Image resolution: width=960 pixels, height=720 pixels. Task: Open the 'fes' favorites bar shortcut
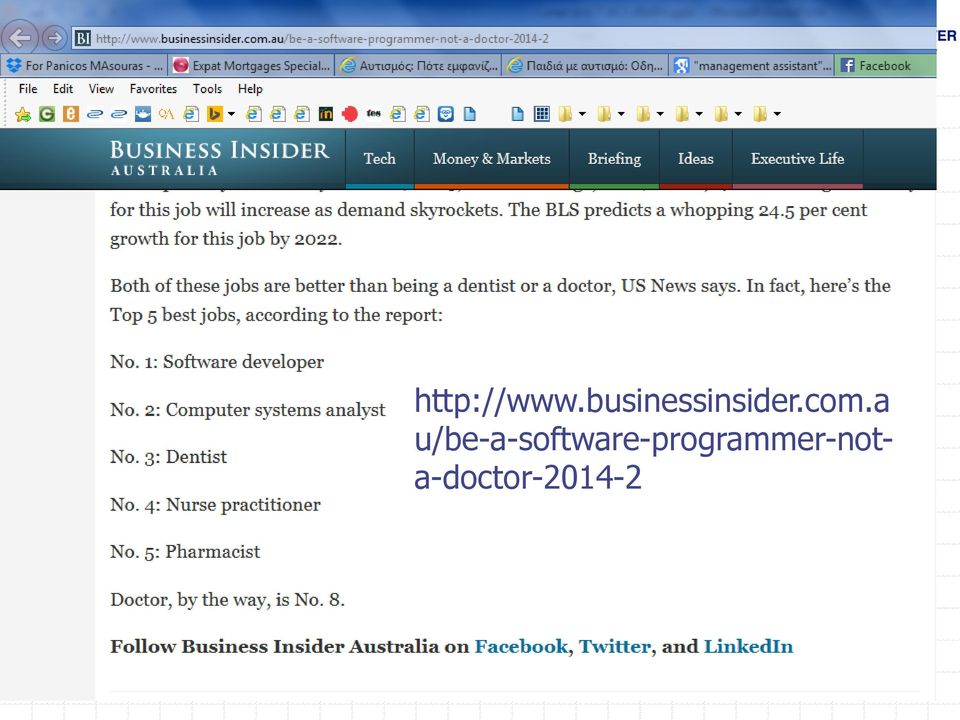(373, 113)
